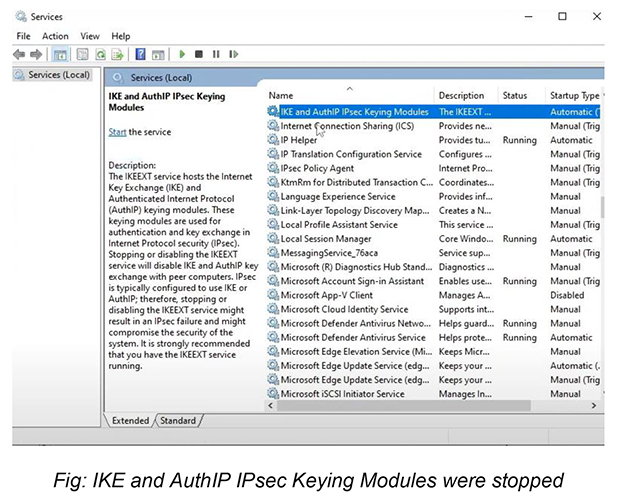Screen dimensions: 617x498
Task: Click the horizontal scrollbar right arrow
Action: click(x=594, y=406)
